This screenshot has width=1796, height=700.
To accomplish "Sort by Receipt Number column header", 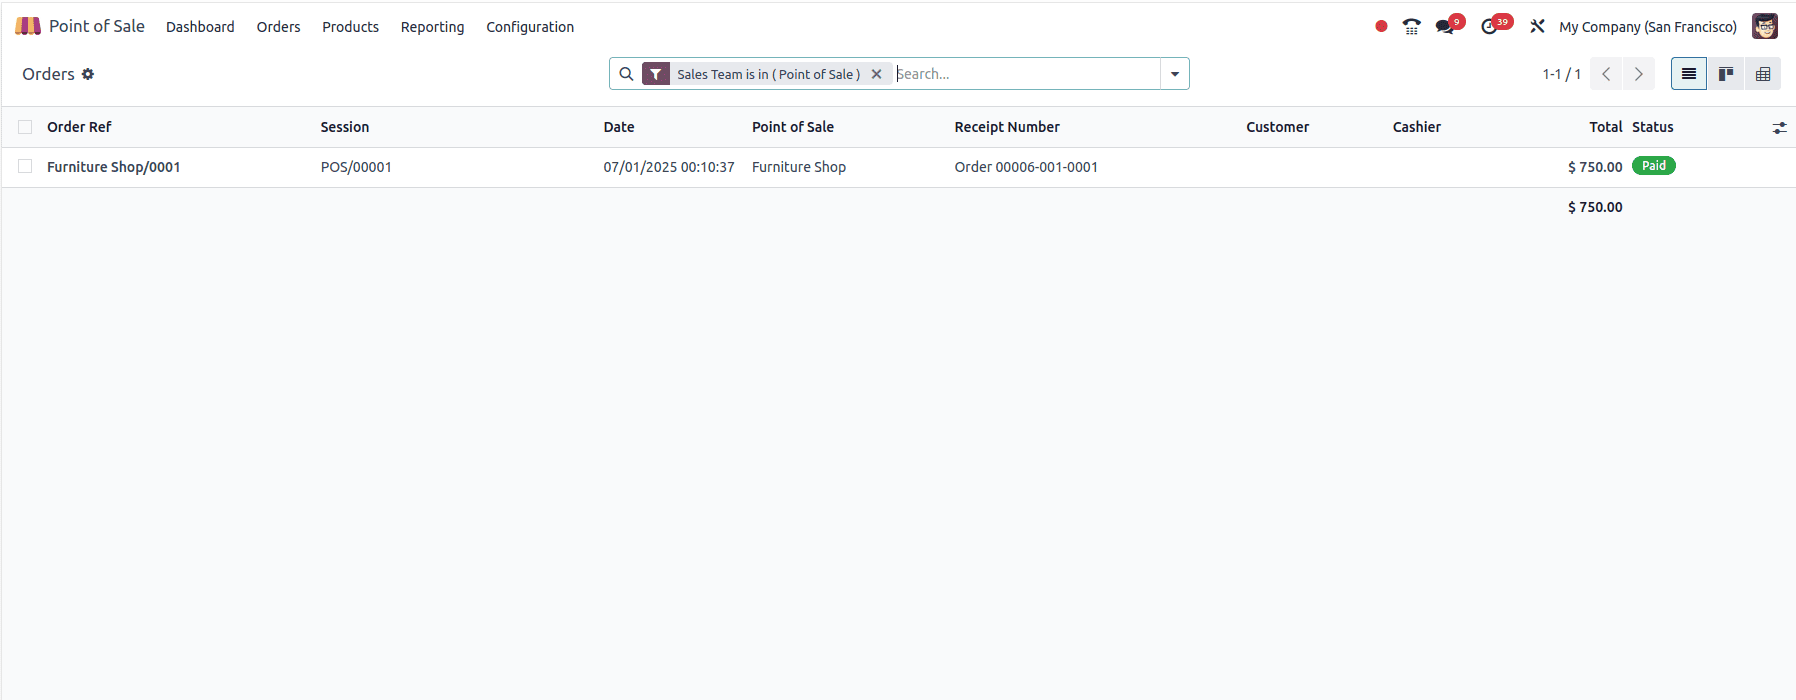I will [x=1007, y=127].
